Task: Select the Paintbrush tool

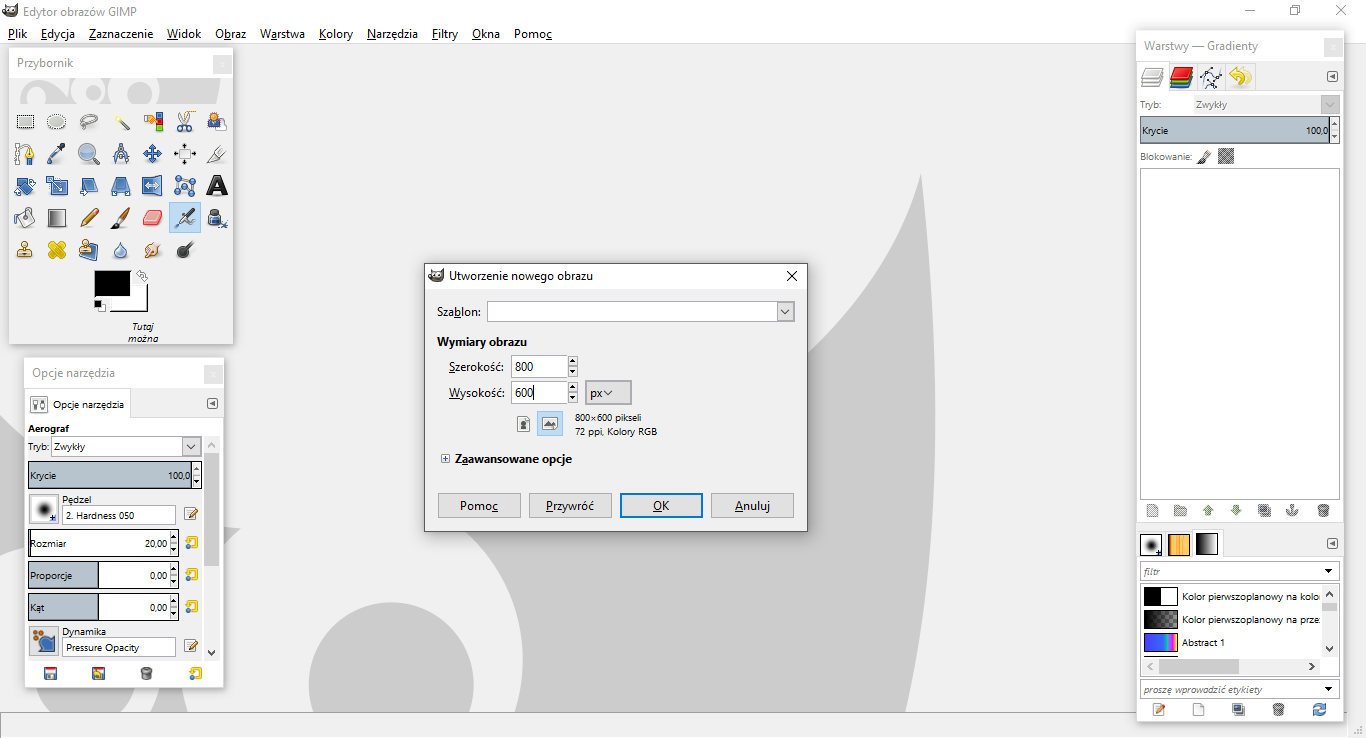Action: point(121,218)
